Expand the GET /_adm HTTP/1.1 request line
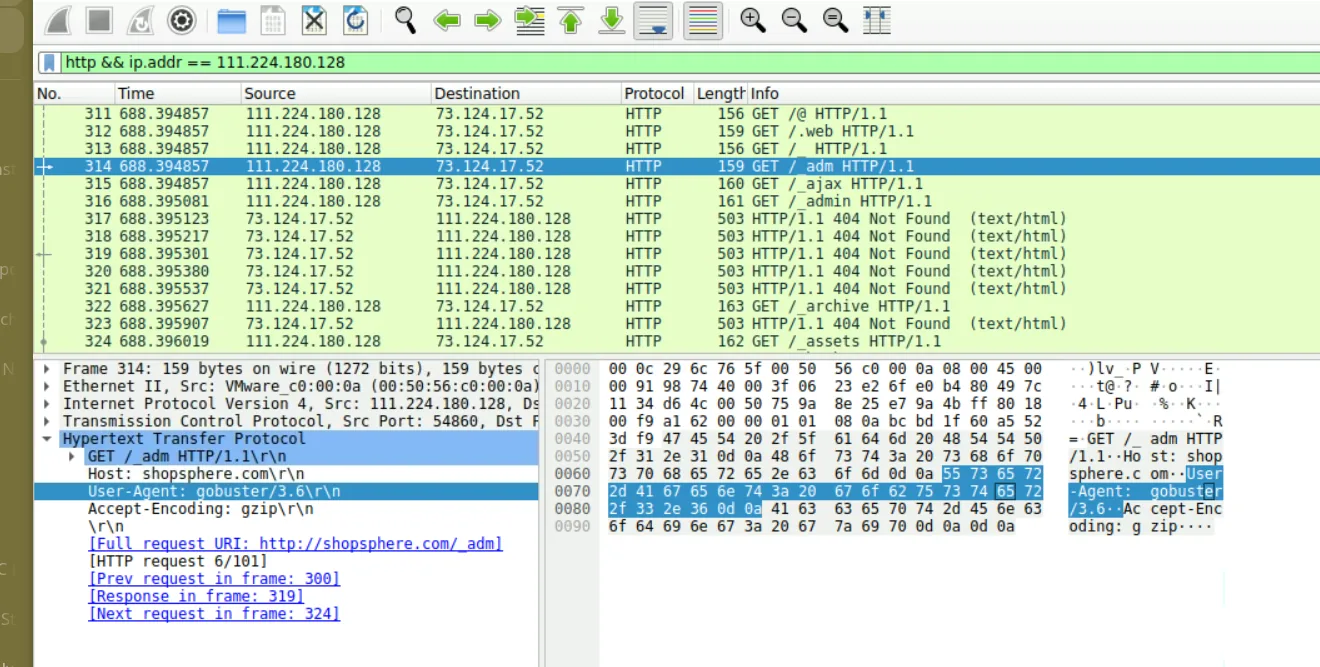Image resolution: width=1320 pixels, height=667 pixels. [73, 456]
